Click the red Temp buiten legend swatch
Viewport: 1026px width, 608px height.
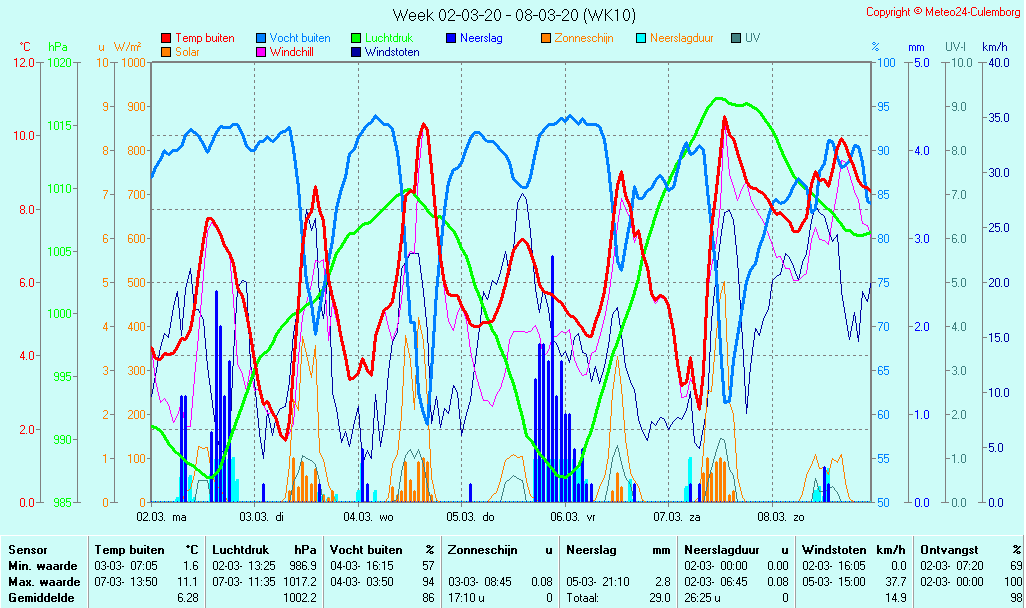point(166,38)
